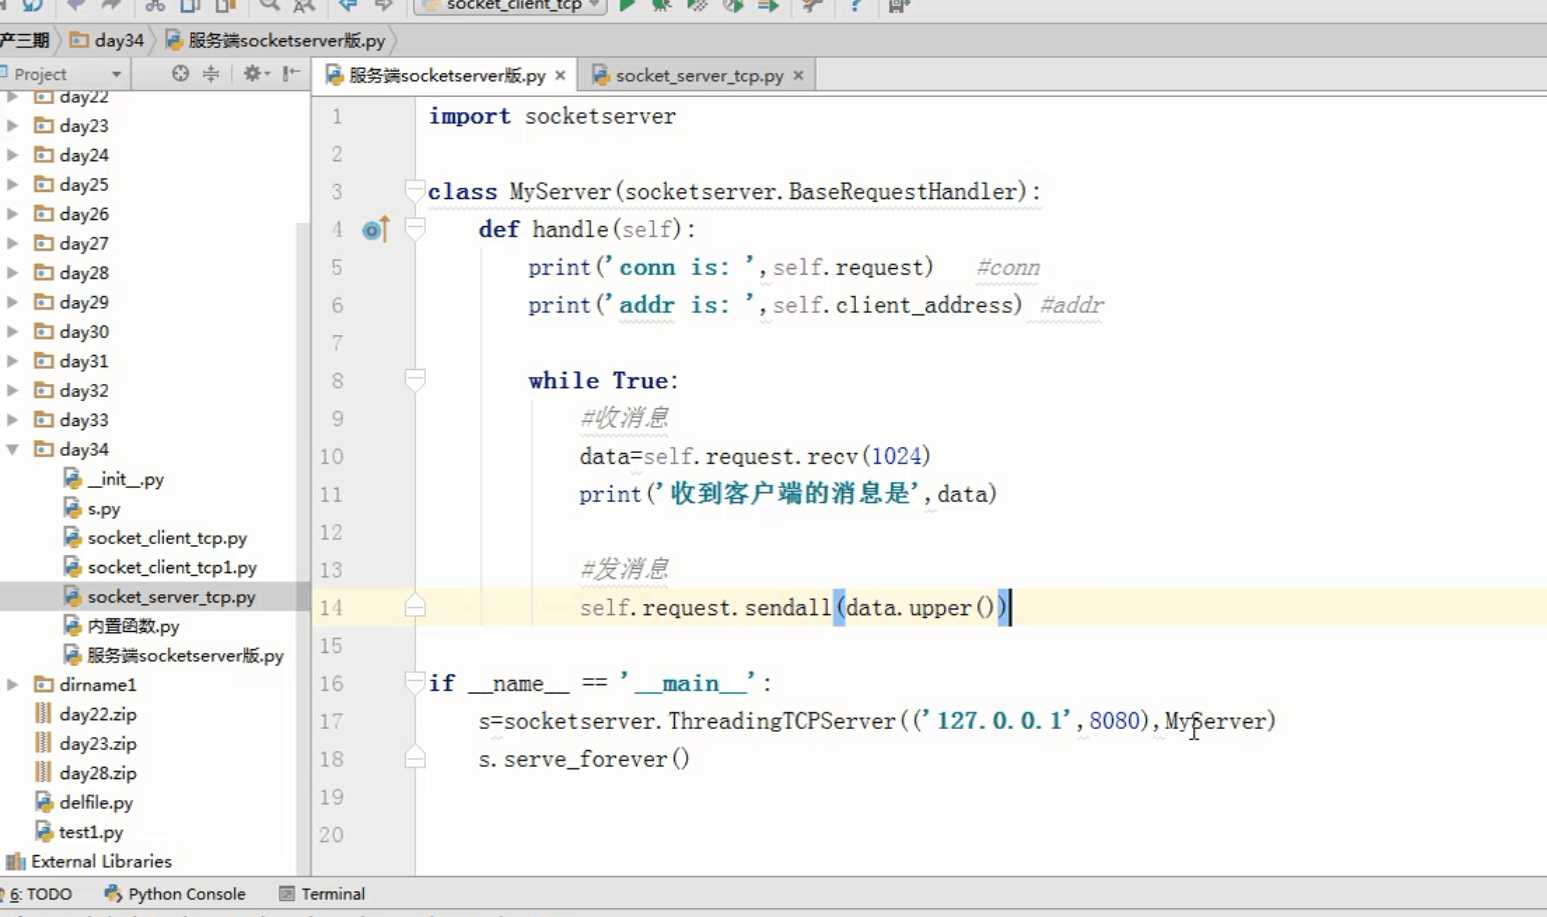Expand the day29 folder

point(12,302)
